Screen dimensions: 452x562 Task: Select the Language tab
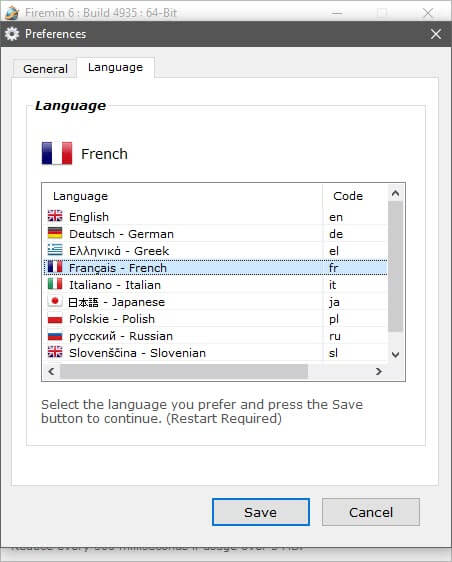point(115,67)
